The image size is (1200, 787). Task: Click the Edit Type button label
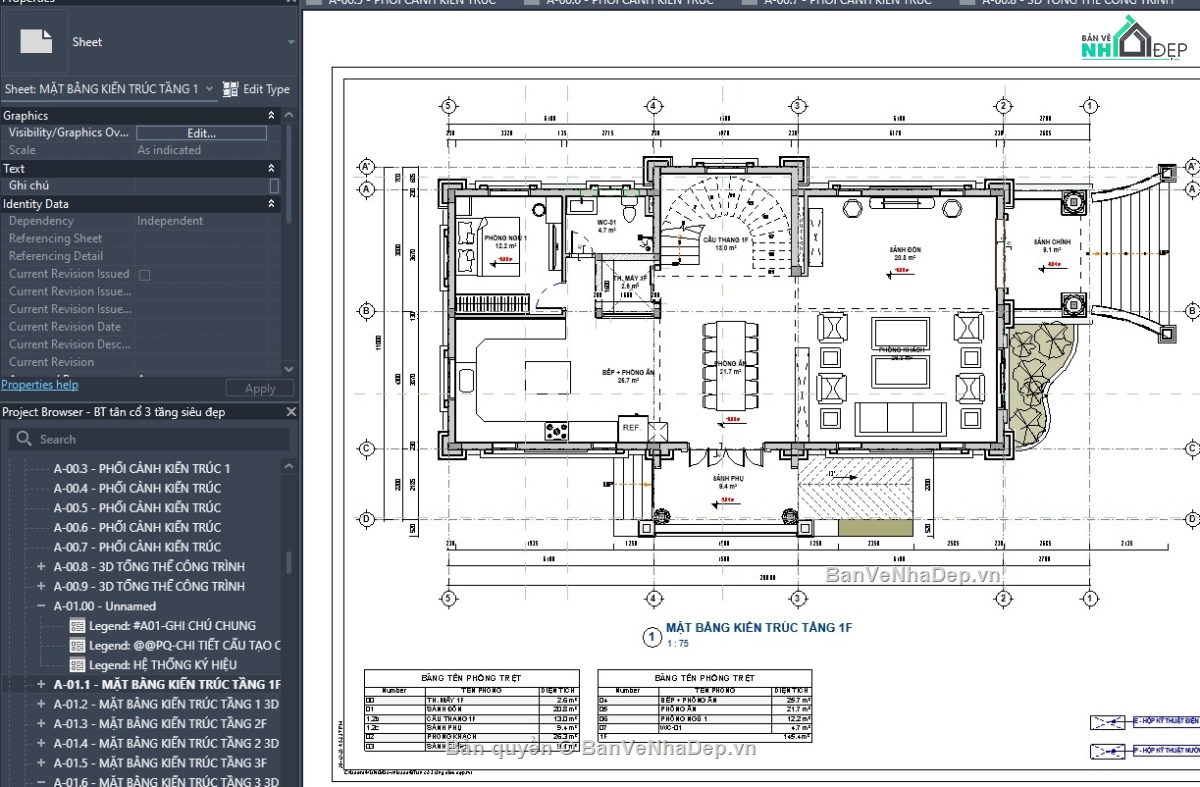(x=266, y=89)
